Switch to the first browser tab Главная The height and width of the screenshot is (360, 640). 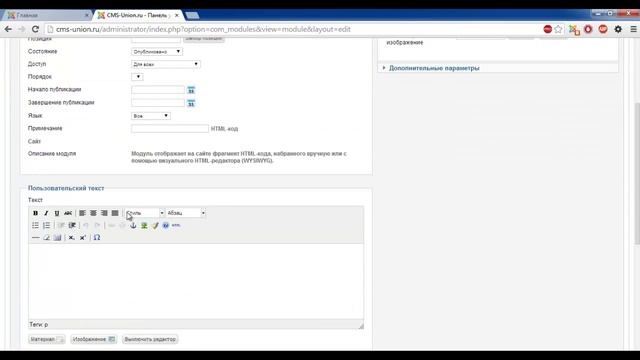47,16
